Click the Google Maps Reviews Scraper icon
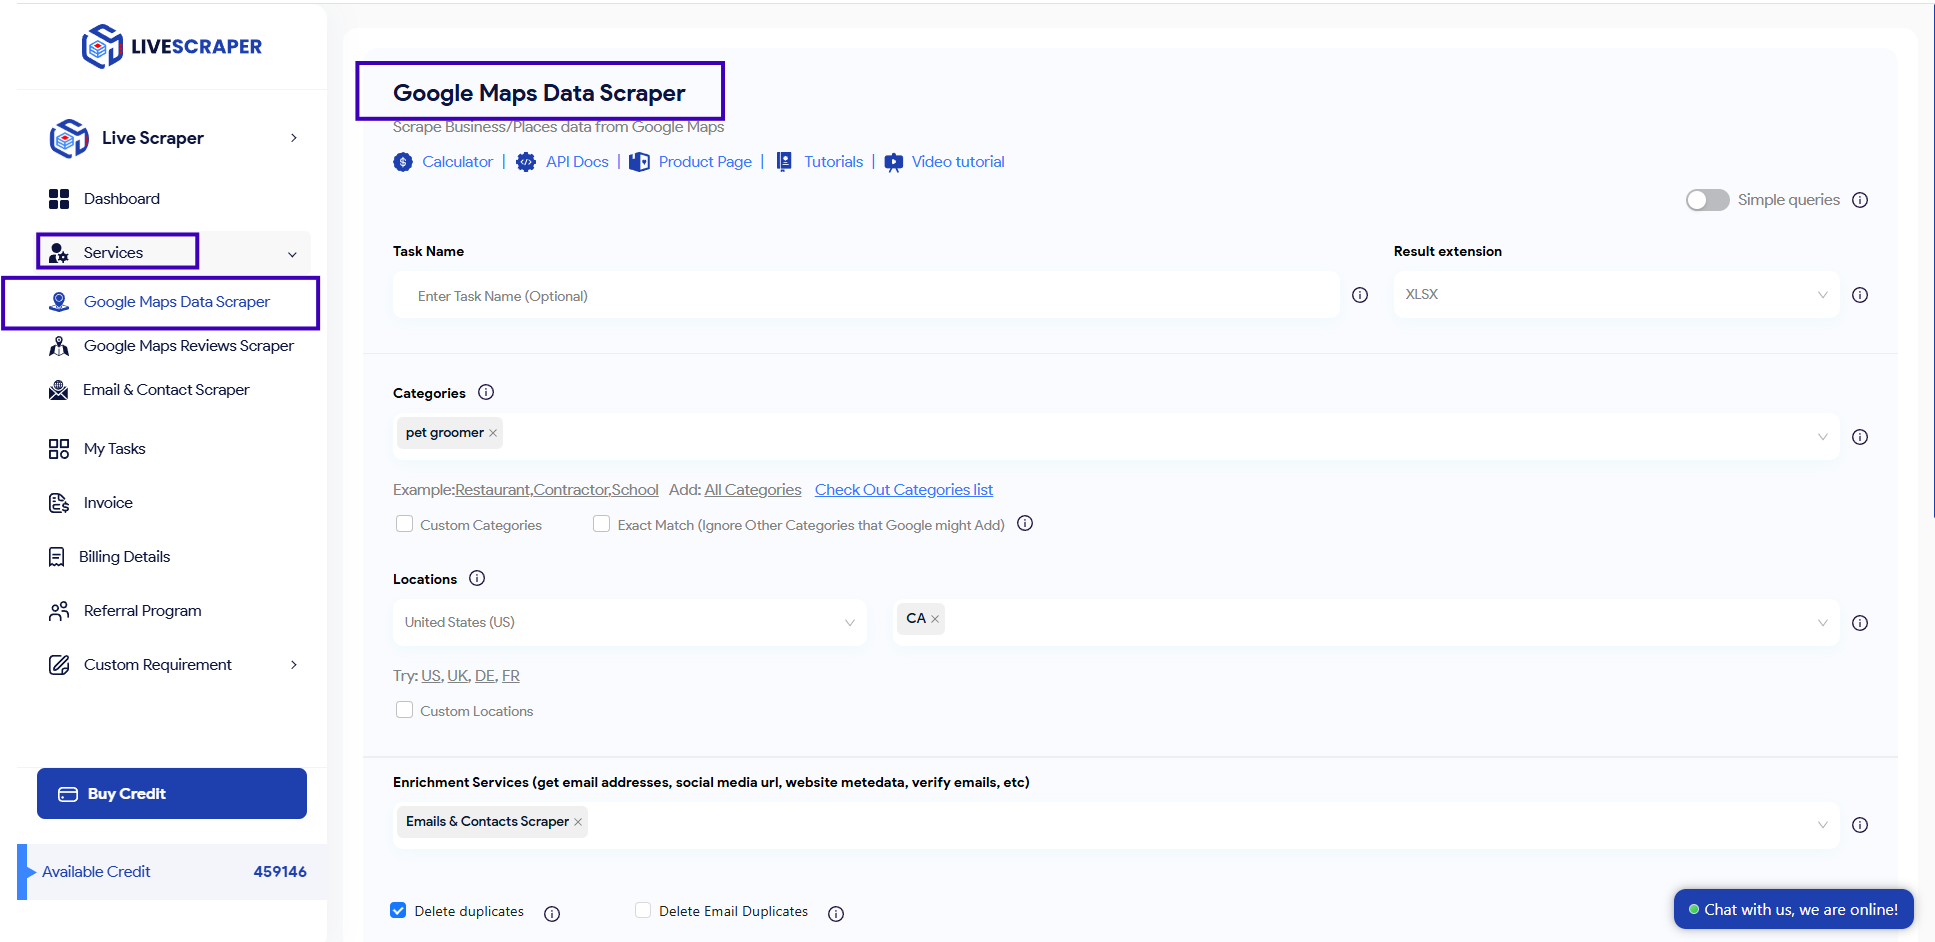This screenshot has height=942, width=1935. click(59, 346)
